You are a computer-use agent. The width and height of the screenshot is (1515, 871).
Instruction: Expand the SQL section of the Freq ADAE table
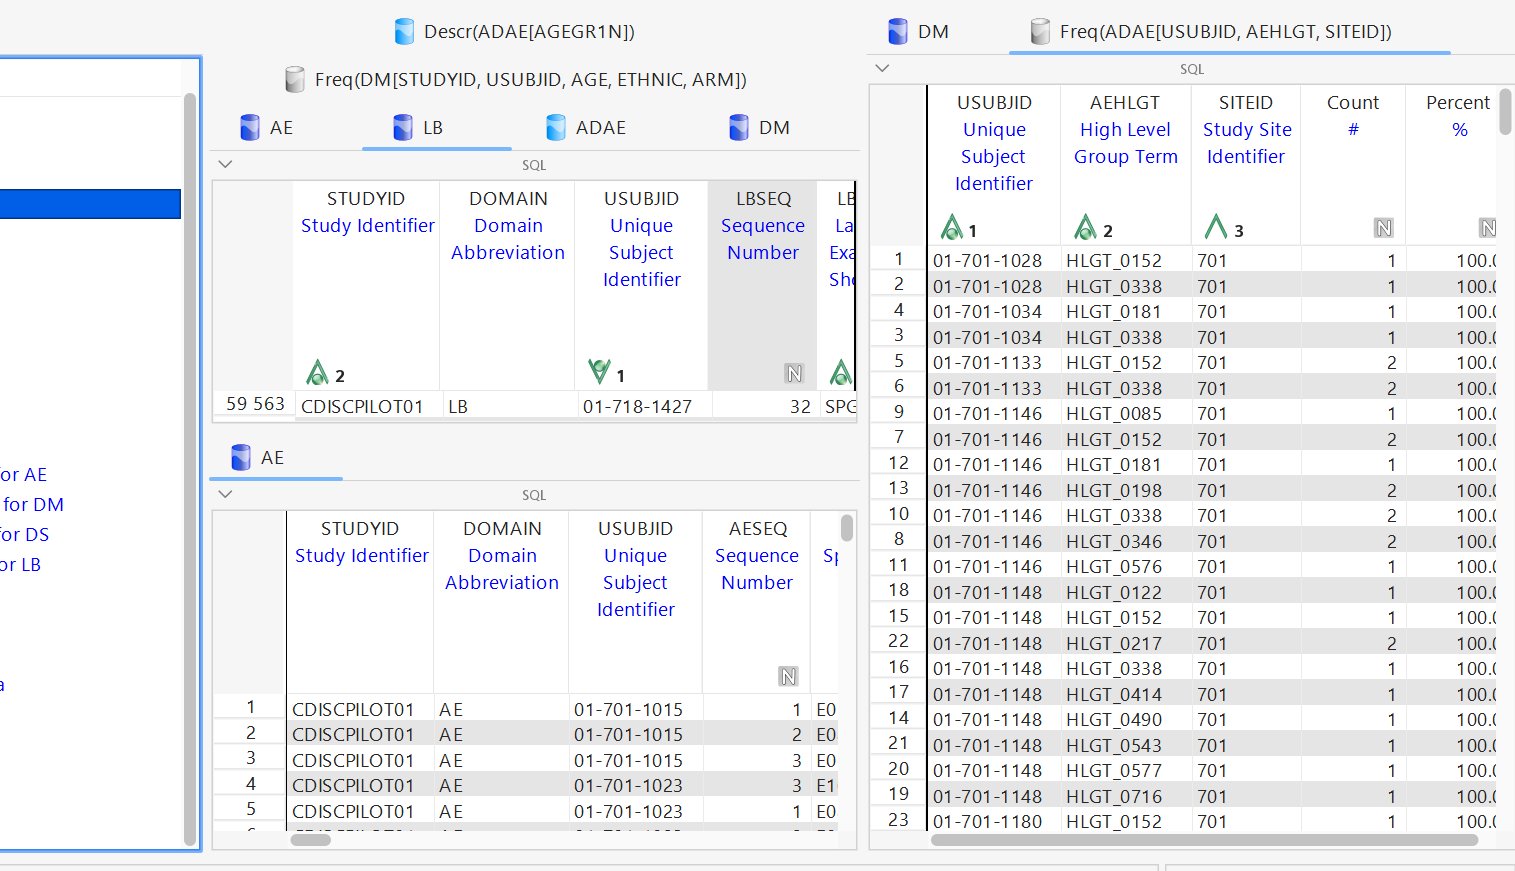pos(882,68)
